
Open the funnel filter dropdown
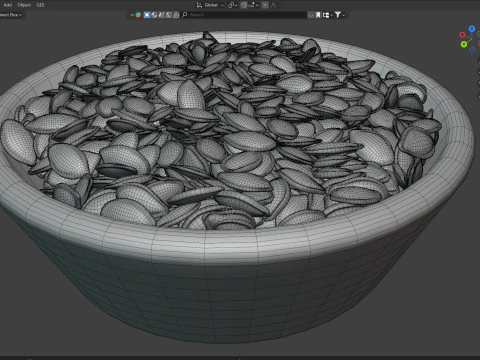point(340,15)
